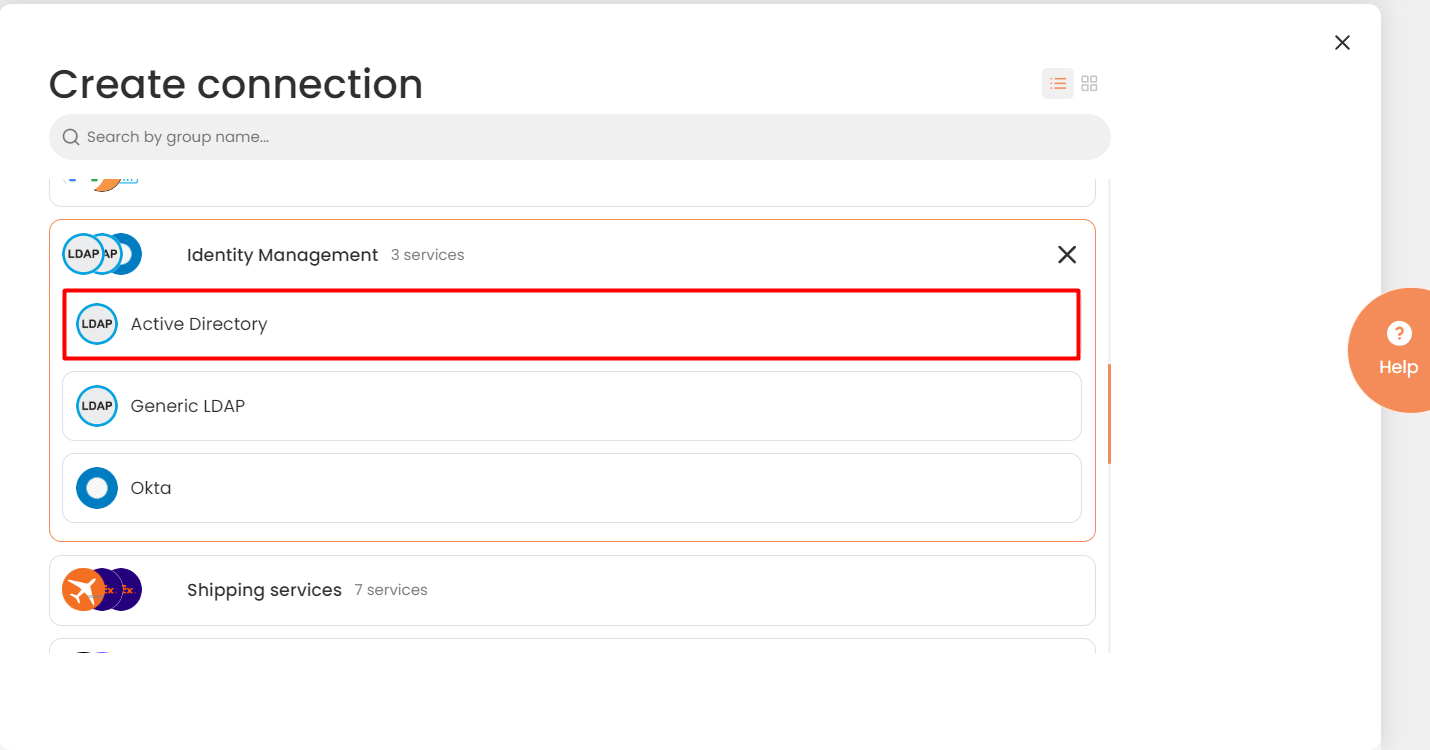Click the Shipping services airplane icon
This screenshot has height=750, width=1430.
82,590
